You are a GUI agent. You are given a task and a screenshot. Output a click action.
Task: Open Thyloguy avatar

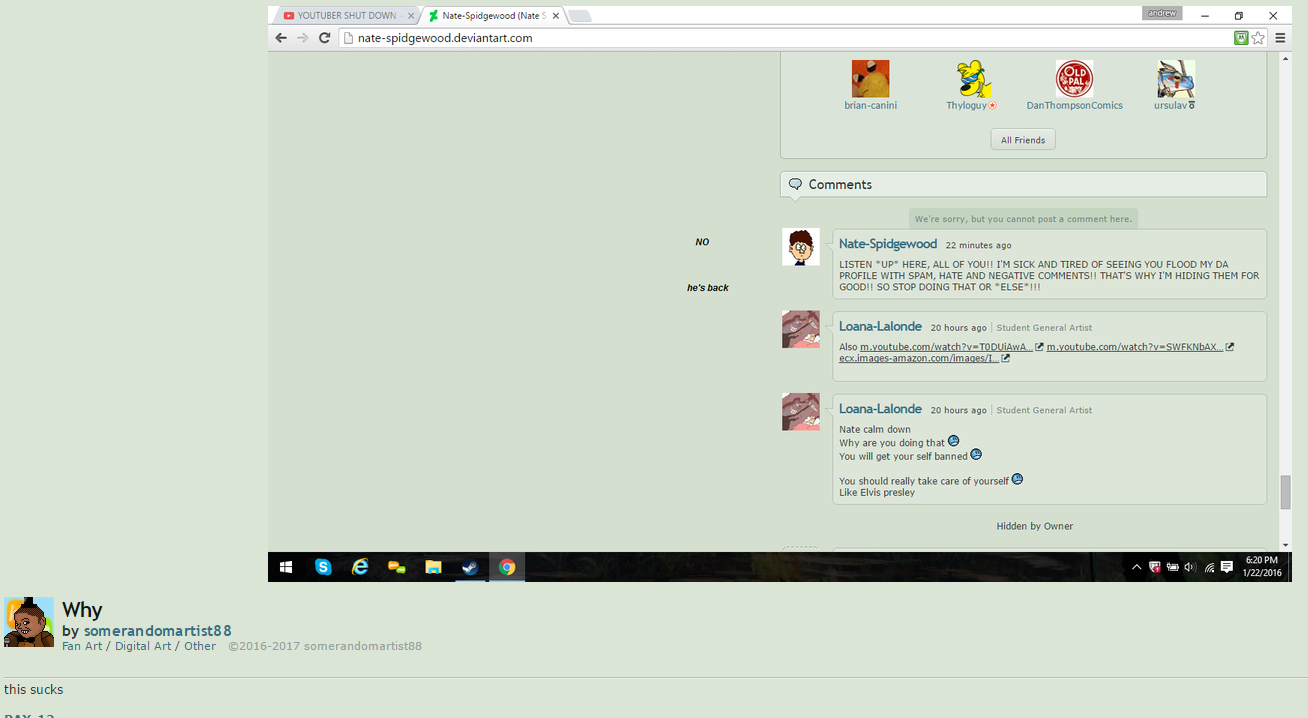tap(974, 79)
